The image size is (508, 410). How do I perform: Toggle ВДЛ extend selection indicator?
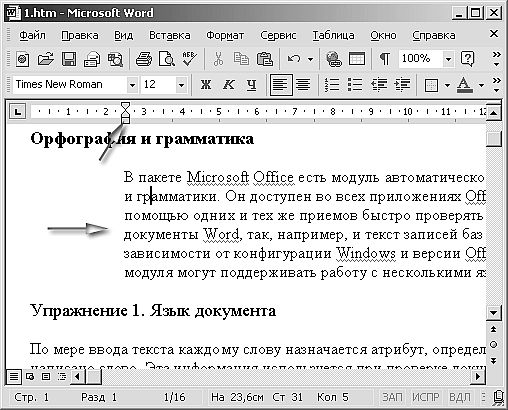pyautogui.click(x=460, y=397)
